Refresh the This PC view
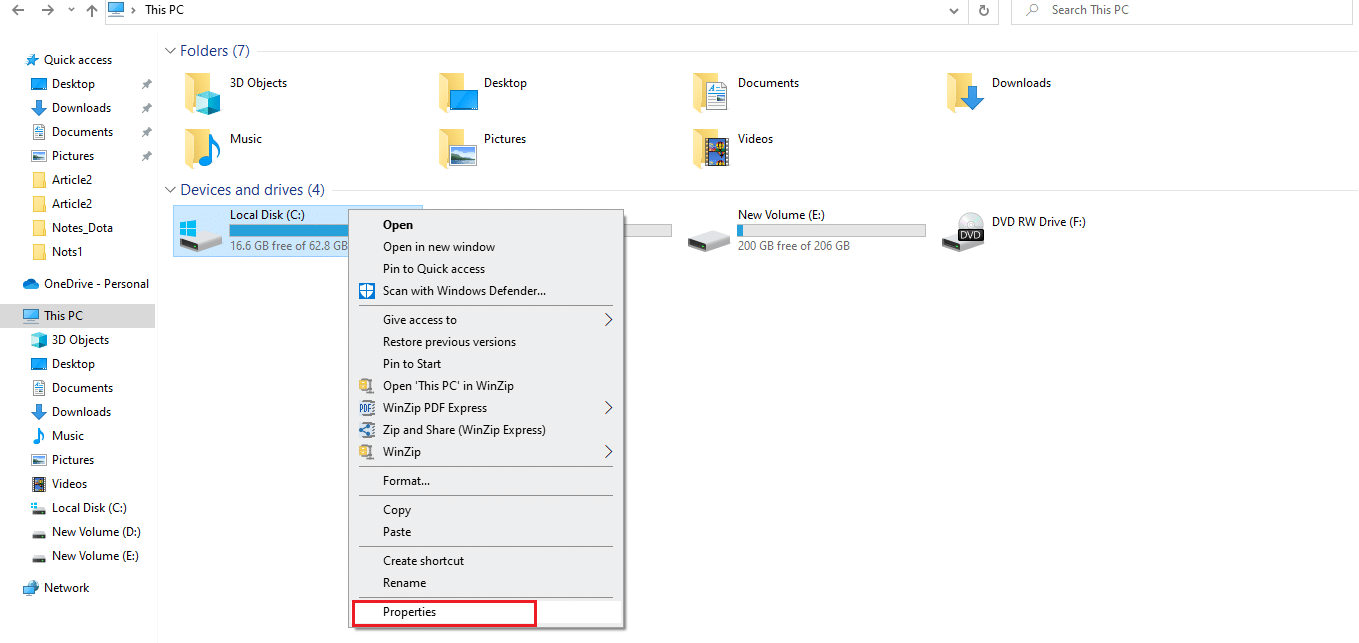This screenshot has height=643, width=1359. click(984, 10)
